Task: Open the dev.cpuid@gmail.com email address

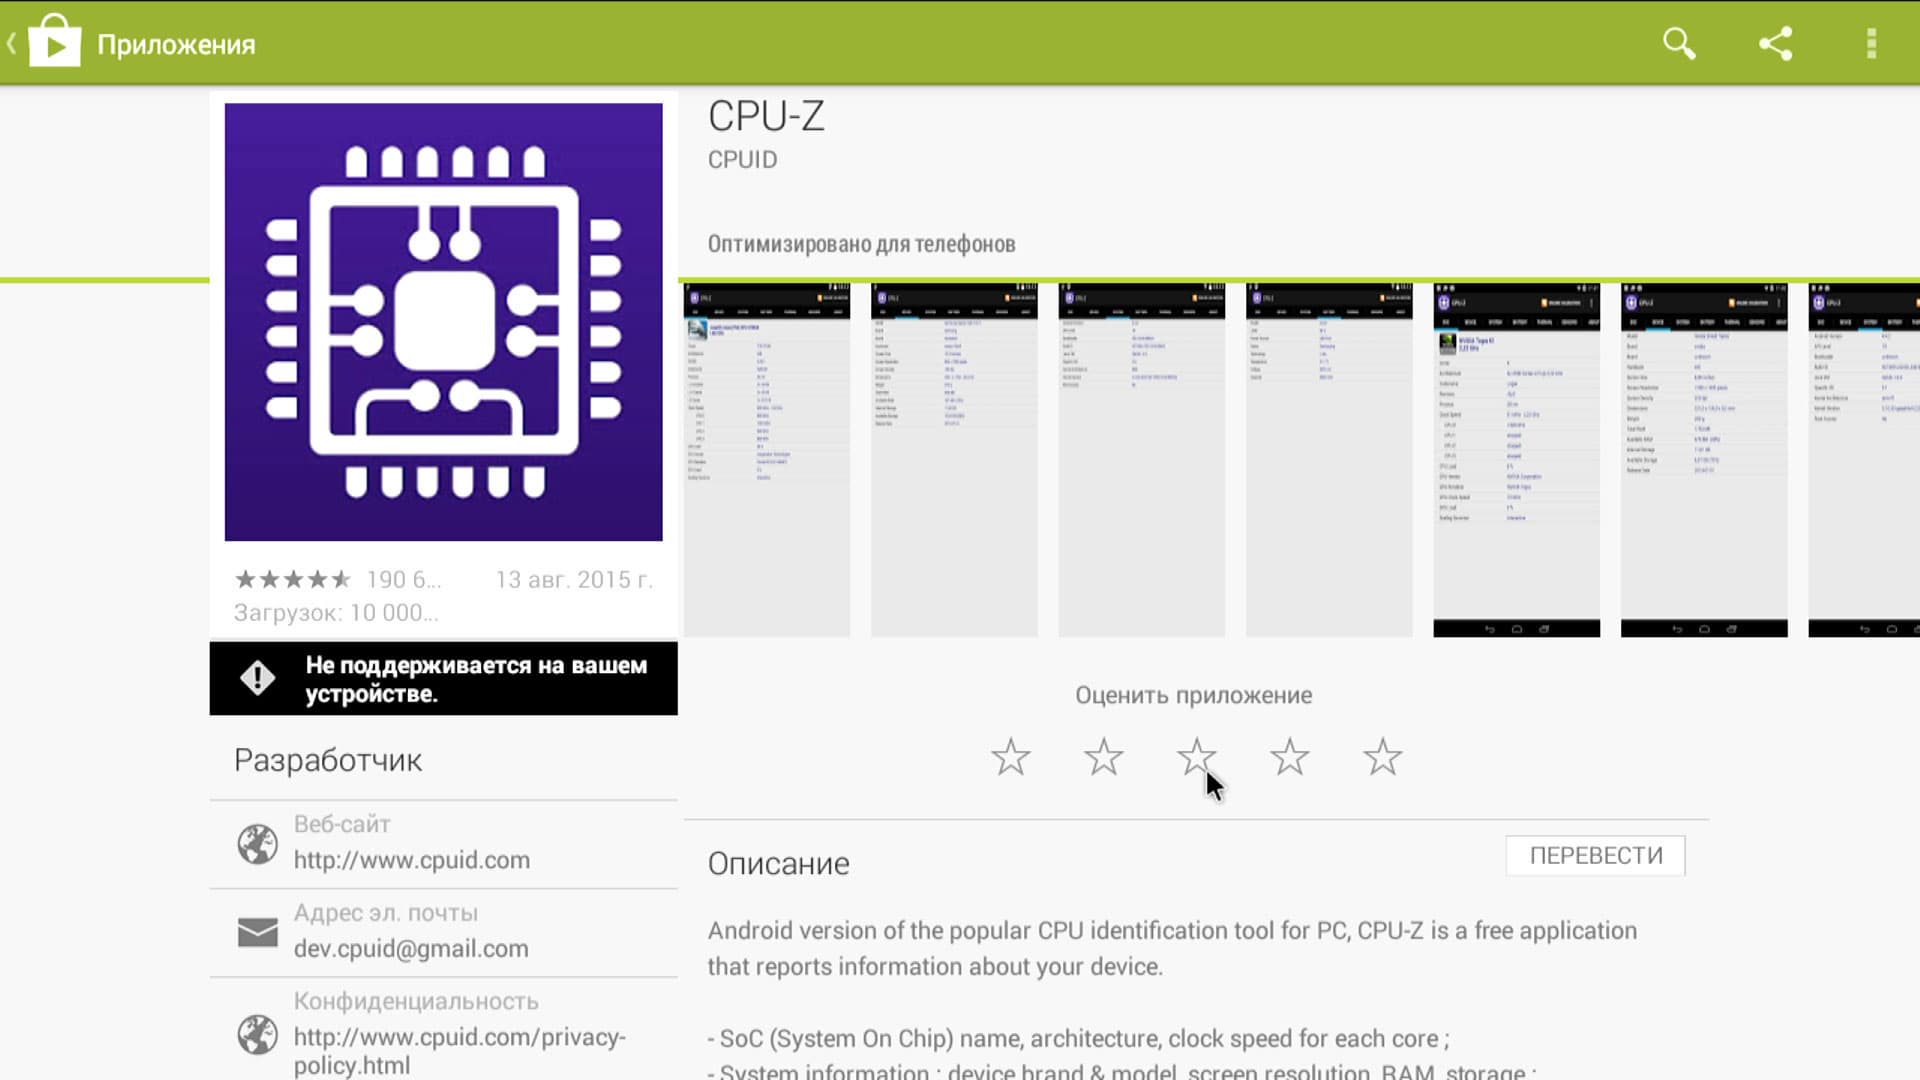Action: [410, 948]
